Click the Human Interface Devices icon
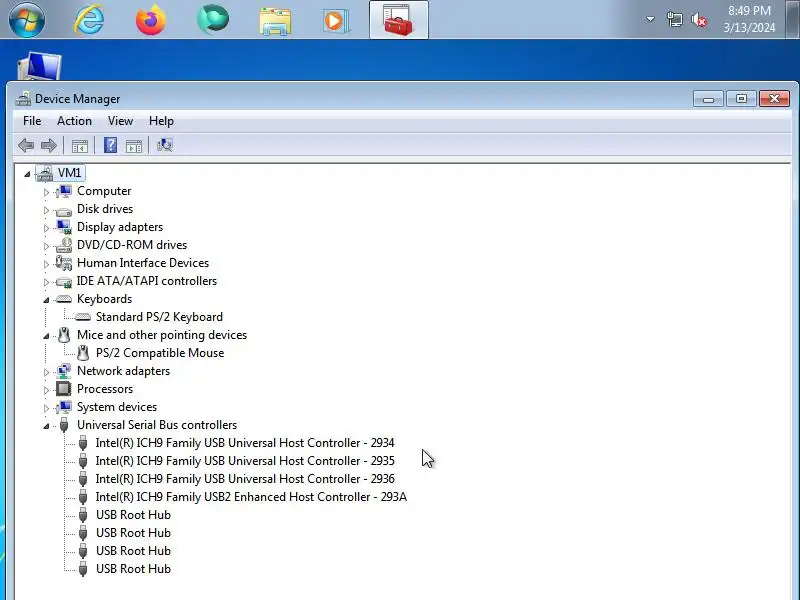Screen dimensions: 800x600 pyautogui.click(x=64, y=263)
